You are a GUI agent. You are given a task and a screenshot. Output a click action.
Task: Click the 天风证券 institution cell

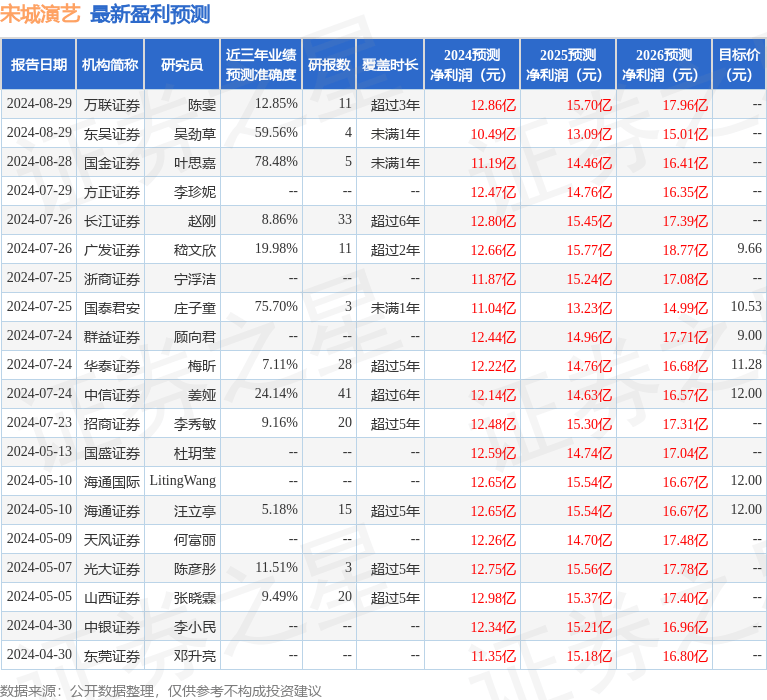112,540
